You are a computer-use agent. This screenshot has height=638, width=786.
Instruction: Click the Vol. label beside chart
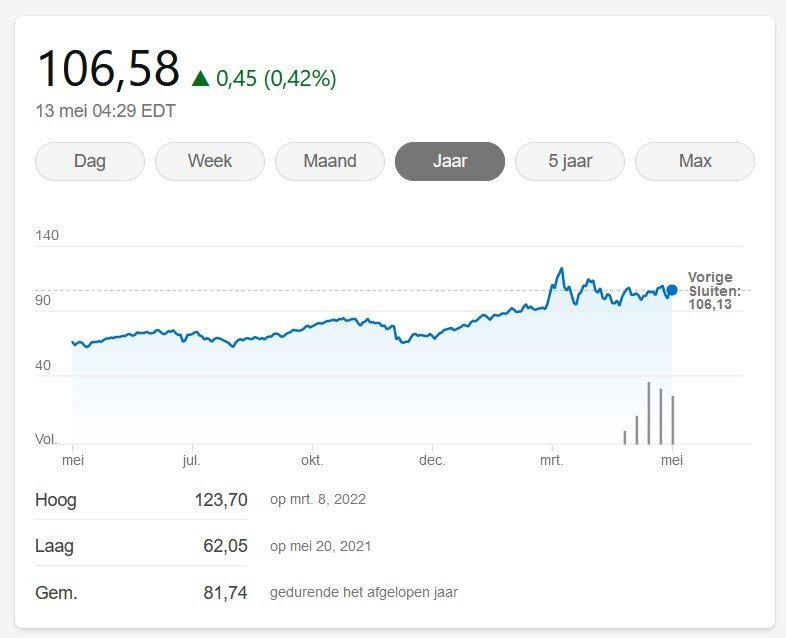pos(47,439)
